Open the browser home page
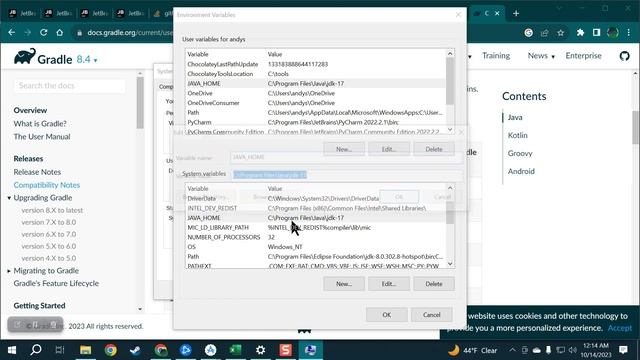This screenshot has height=360, width=640. click(60, 33)
